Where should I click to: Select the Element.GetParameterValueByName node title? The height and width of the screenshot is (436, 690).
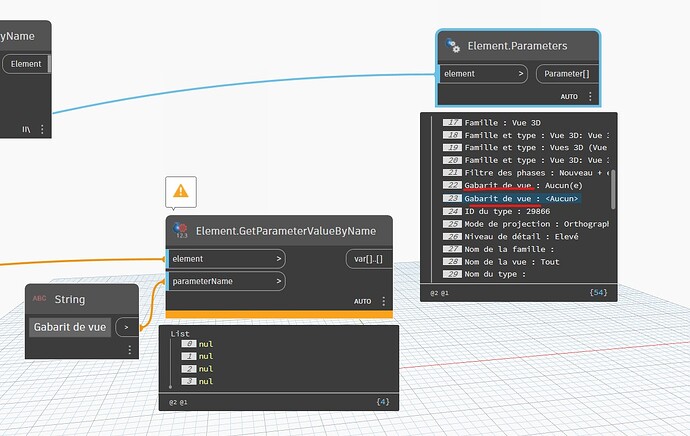point(286,231)
